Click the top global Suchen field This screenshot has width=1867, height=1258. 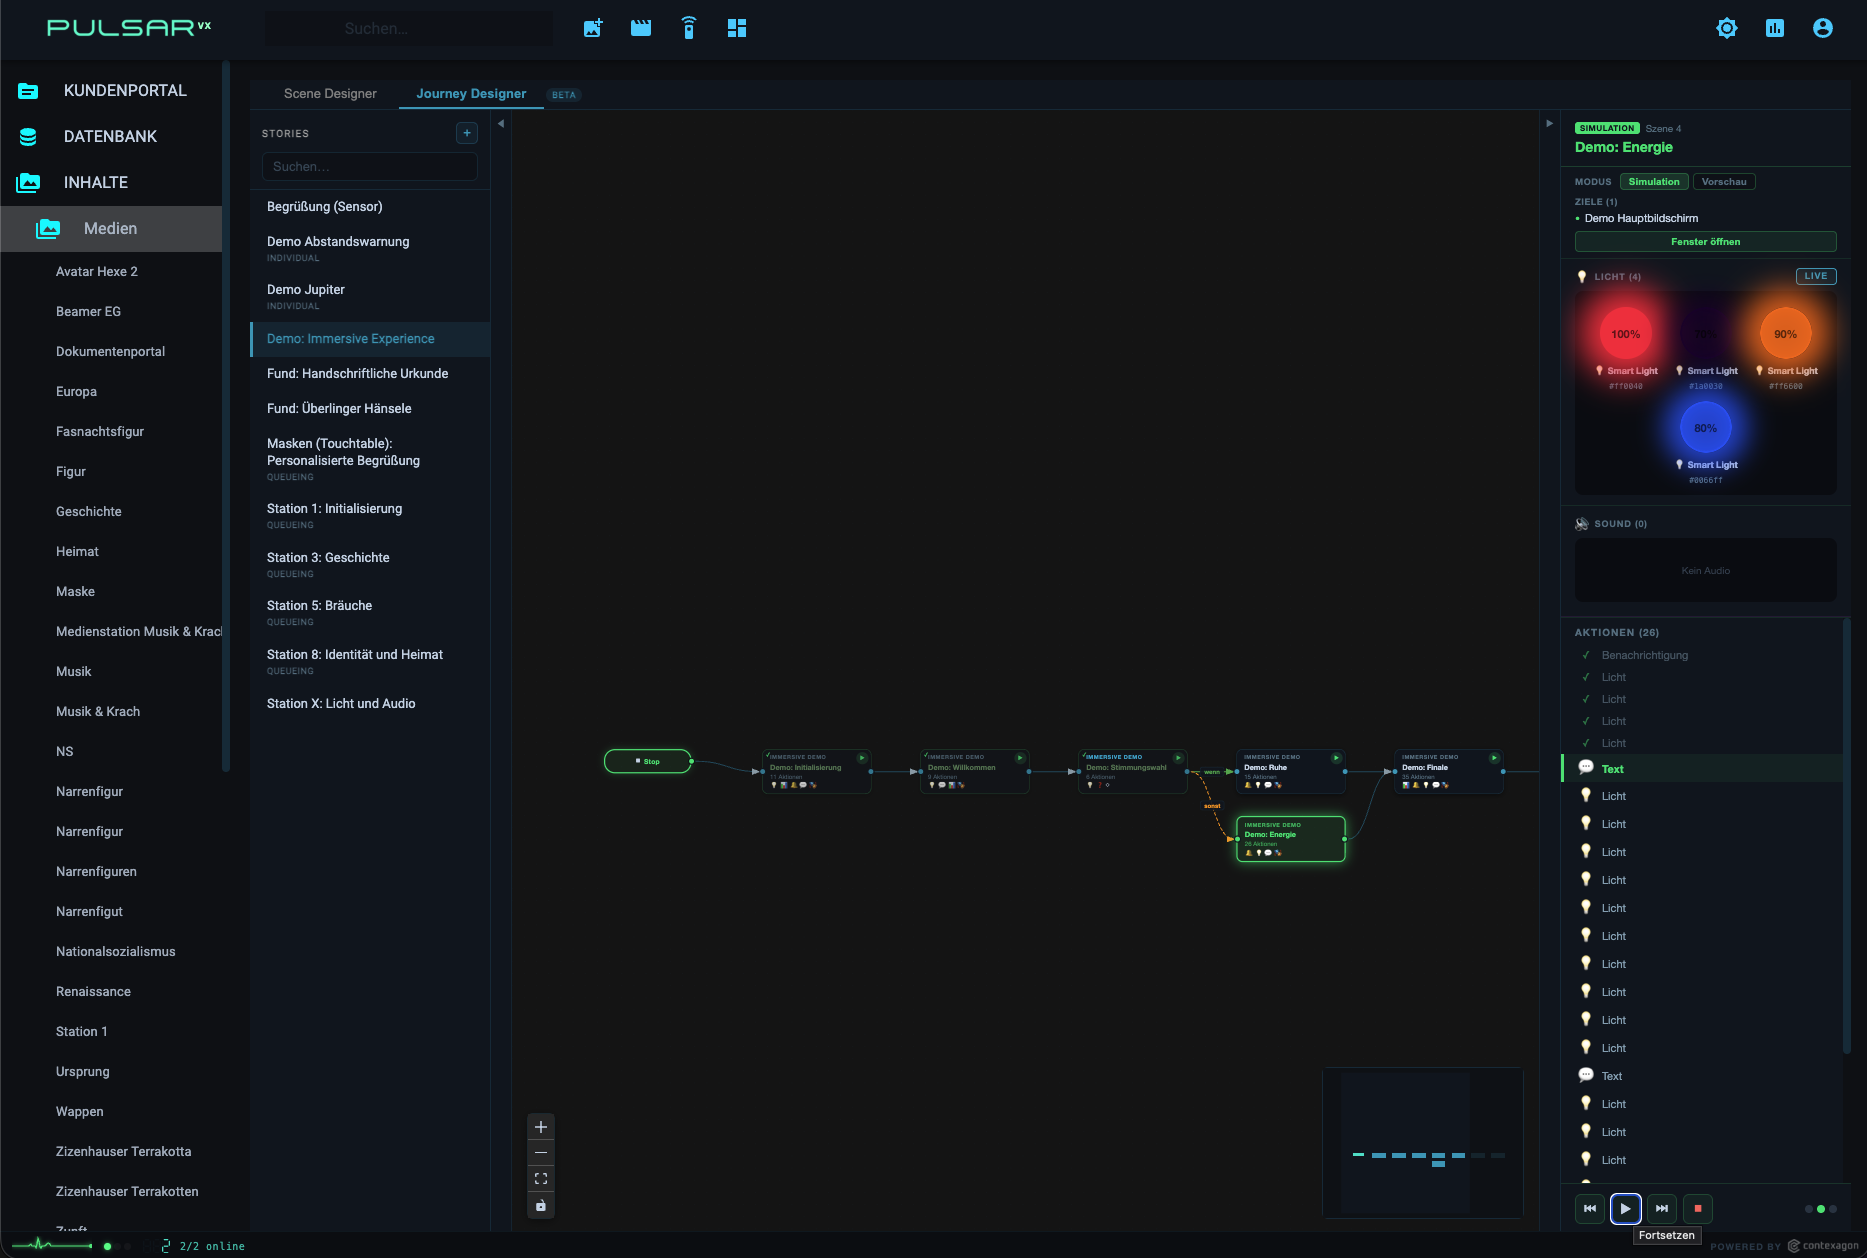click(410, 29)
